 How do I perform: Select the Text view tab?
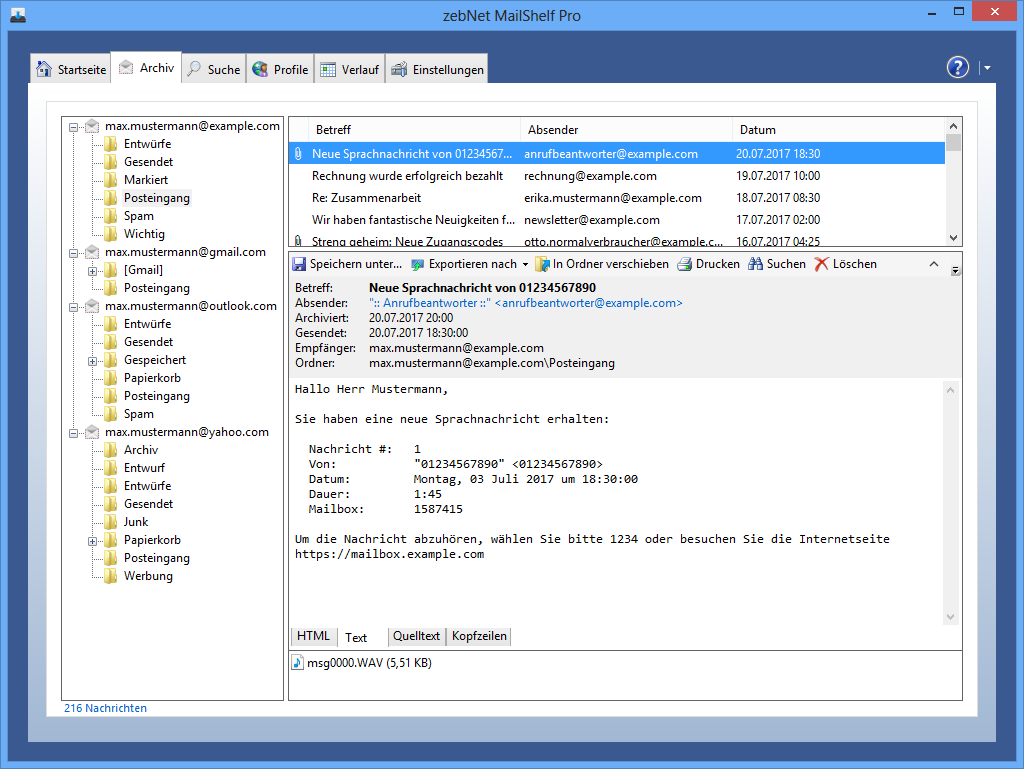pos(356,637)
